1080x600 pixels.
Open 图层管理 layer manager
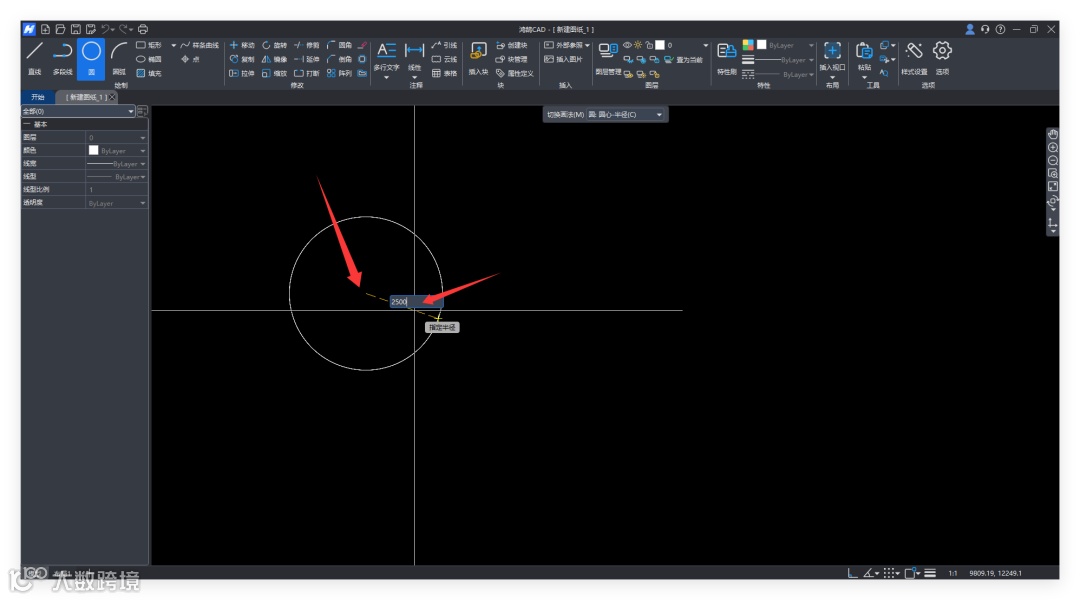pos(608,58)
